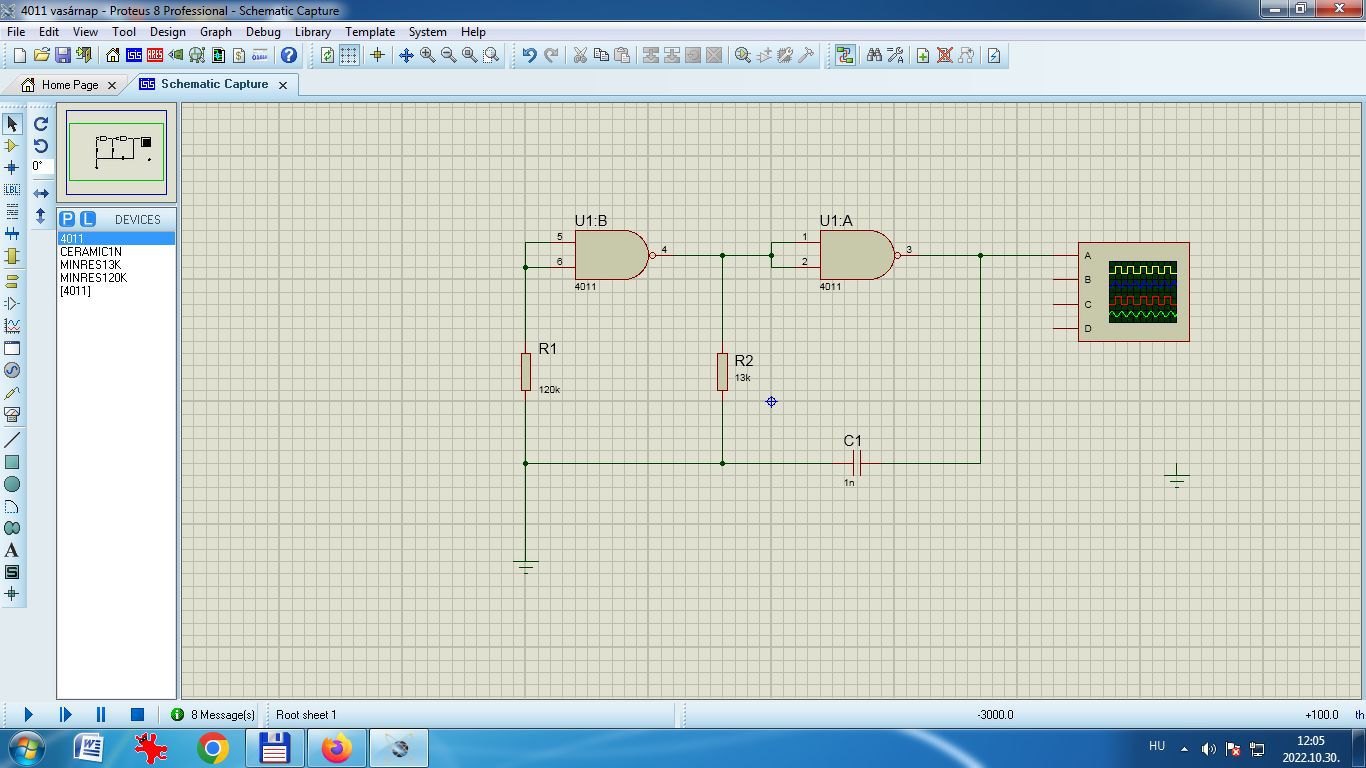Select the Component Mode tool
Viewport: 1366px width, 768px height.
point(12,146)
